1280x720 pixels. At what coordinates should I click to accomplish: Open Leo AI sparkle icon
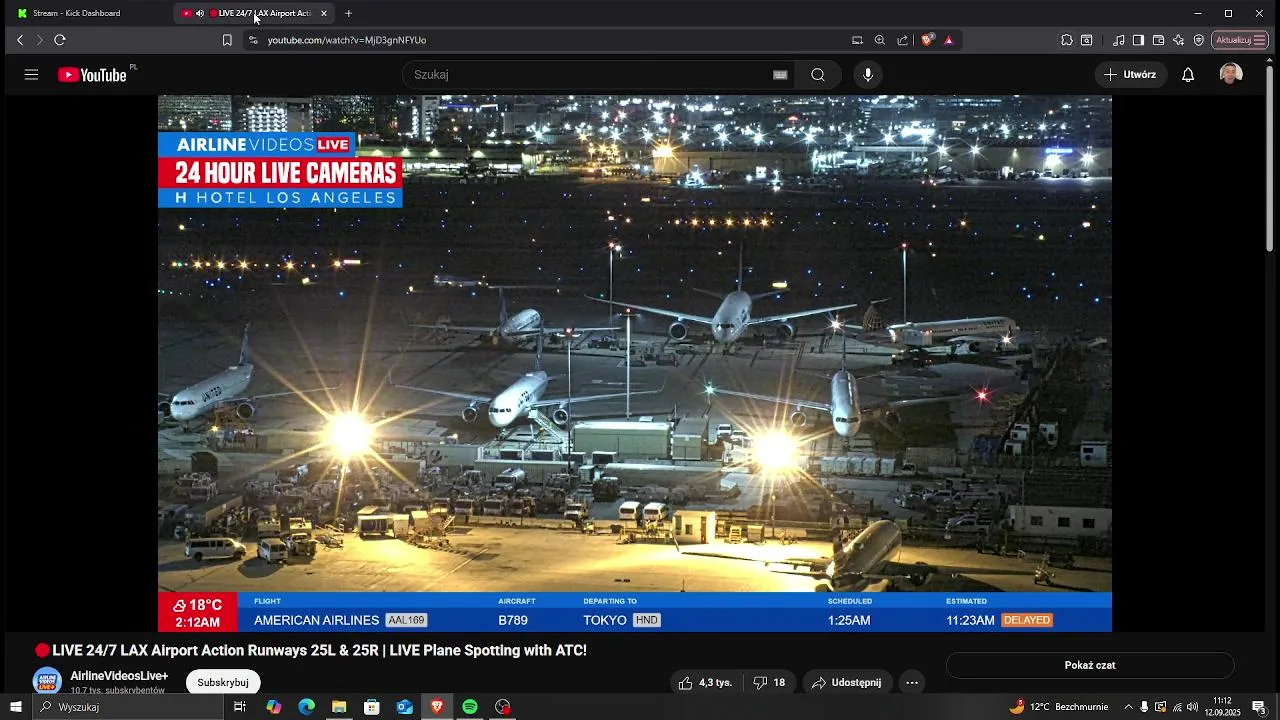coord(1179,40)
